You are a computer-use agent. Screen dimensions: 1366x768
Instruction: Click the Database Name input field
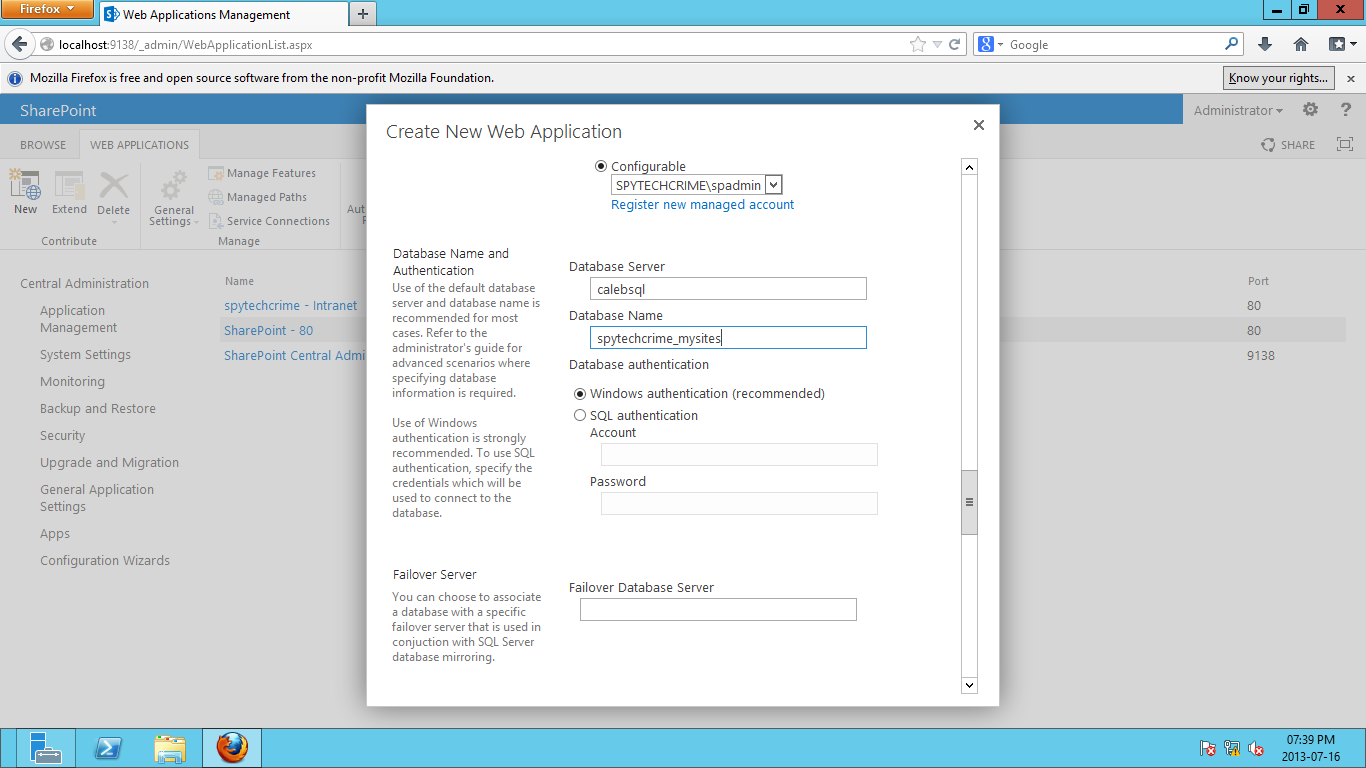(728, 338)
